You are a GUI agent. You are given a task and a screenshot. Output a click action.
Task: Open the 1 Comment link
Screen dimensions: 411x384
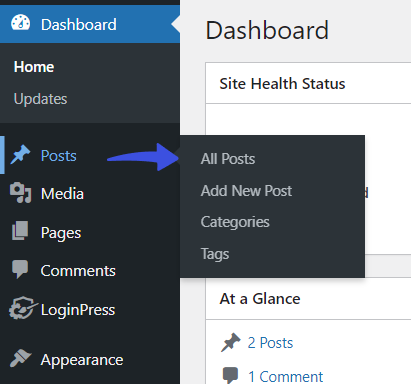point(285,377)
